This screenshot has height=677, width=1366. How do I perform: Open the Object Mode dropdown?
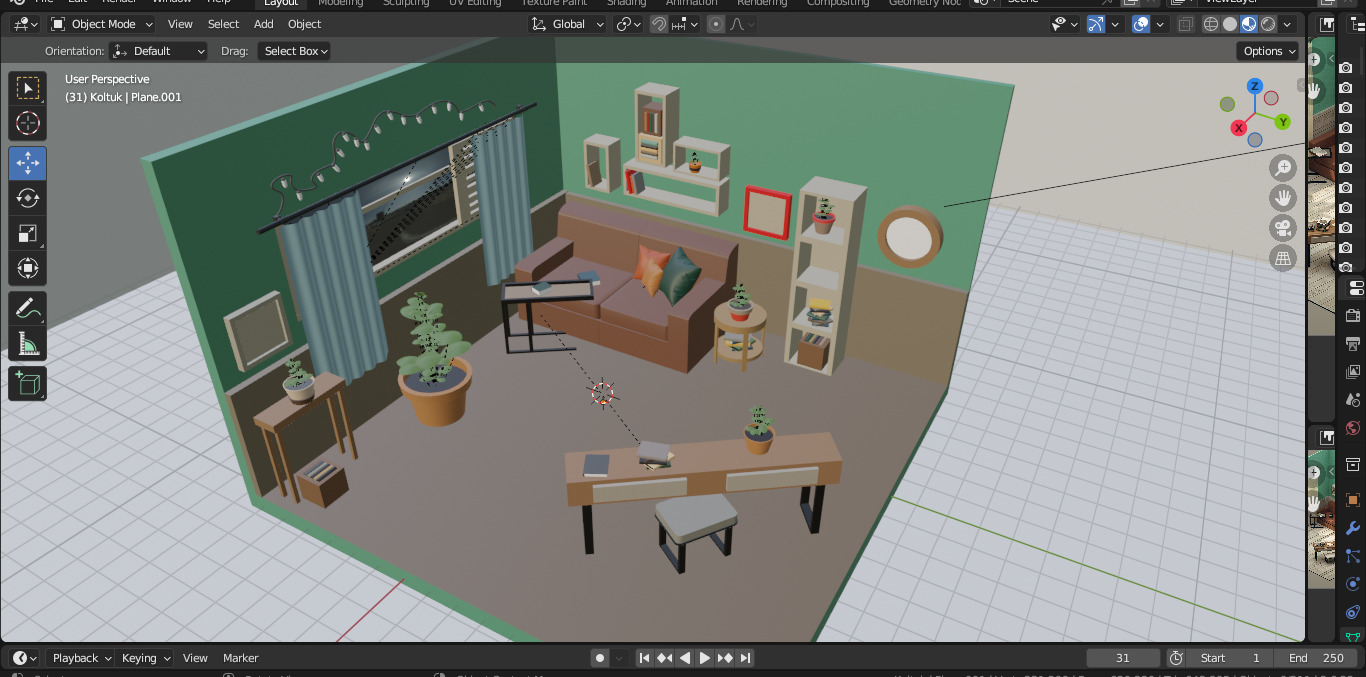(102, 24)
